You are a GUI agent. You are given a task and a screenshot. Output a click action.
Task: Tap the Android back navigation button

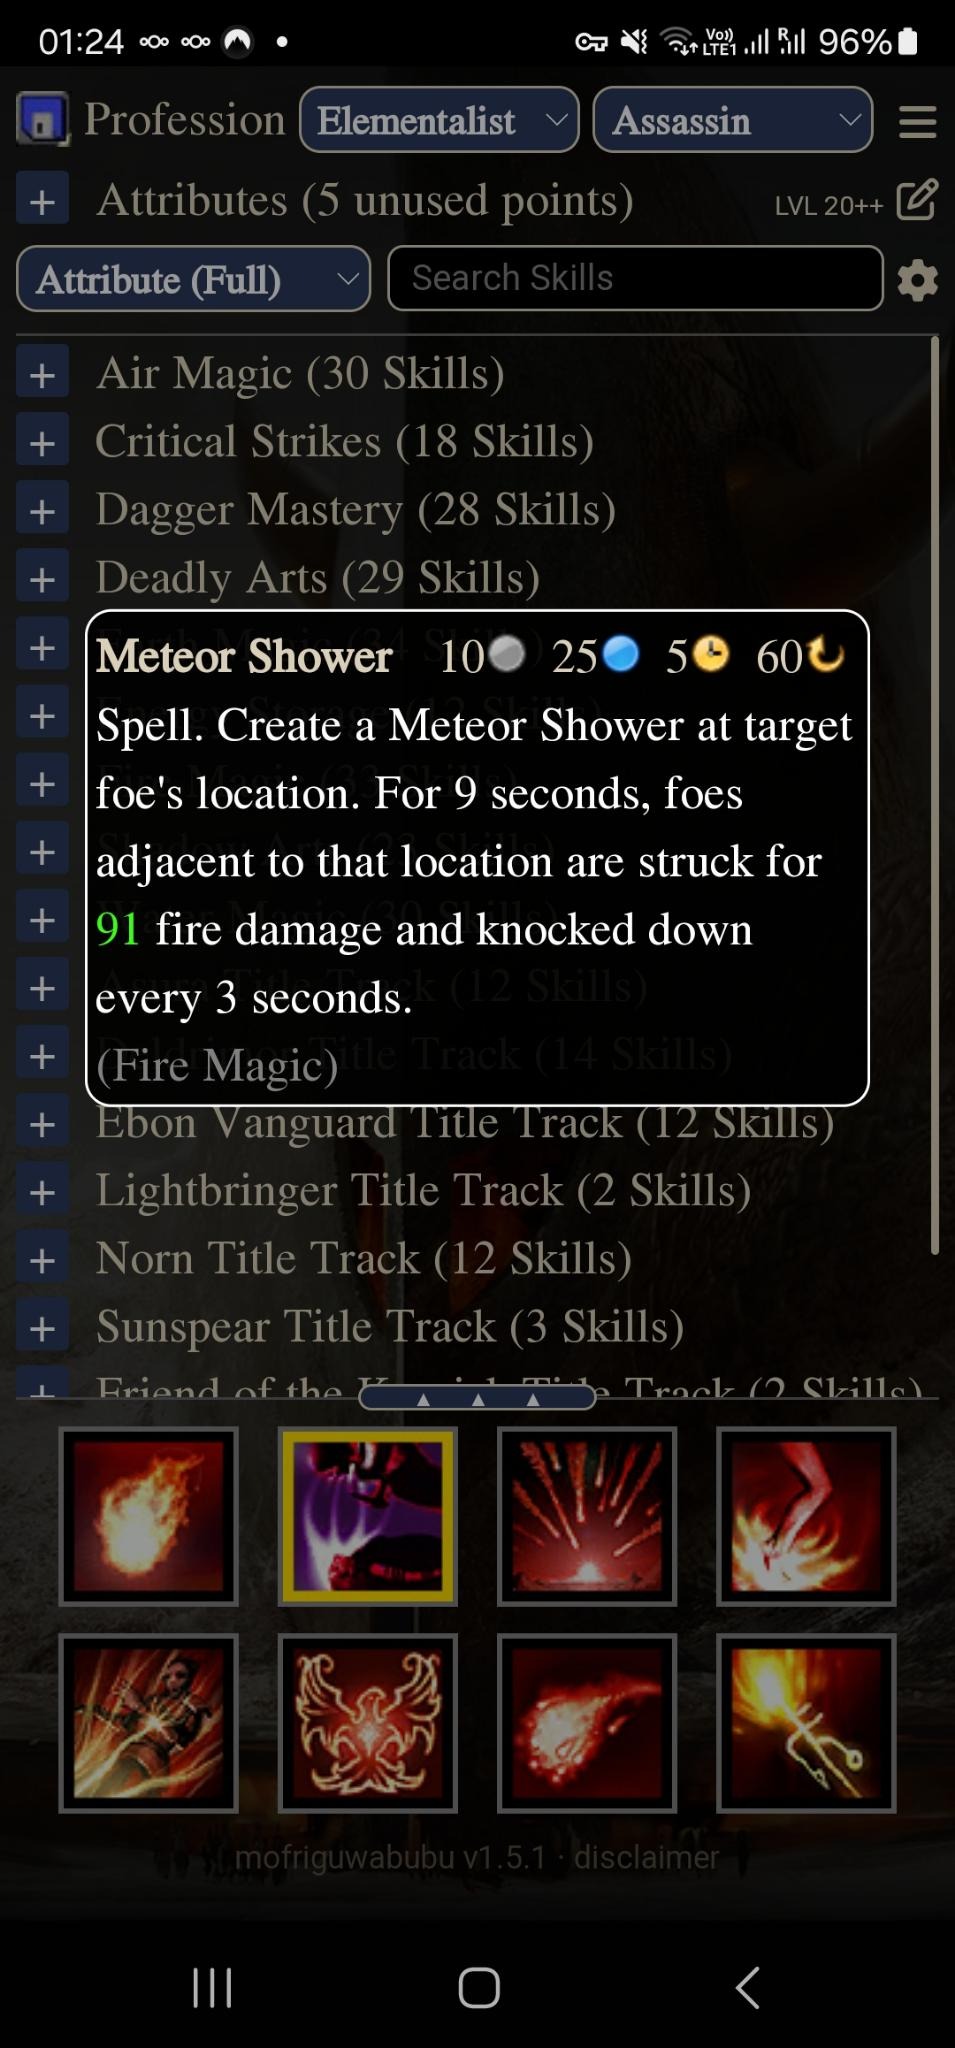point(748,1987)
